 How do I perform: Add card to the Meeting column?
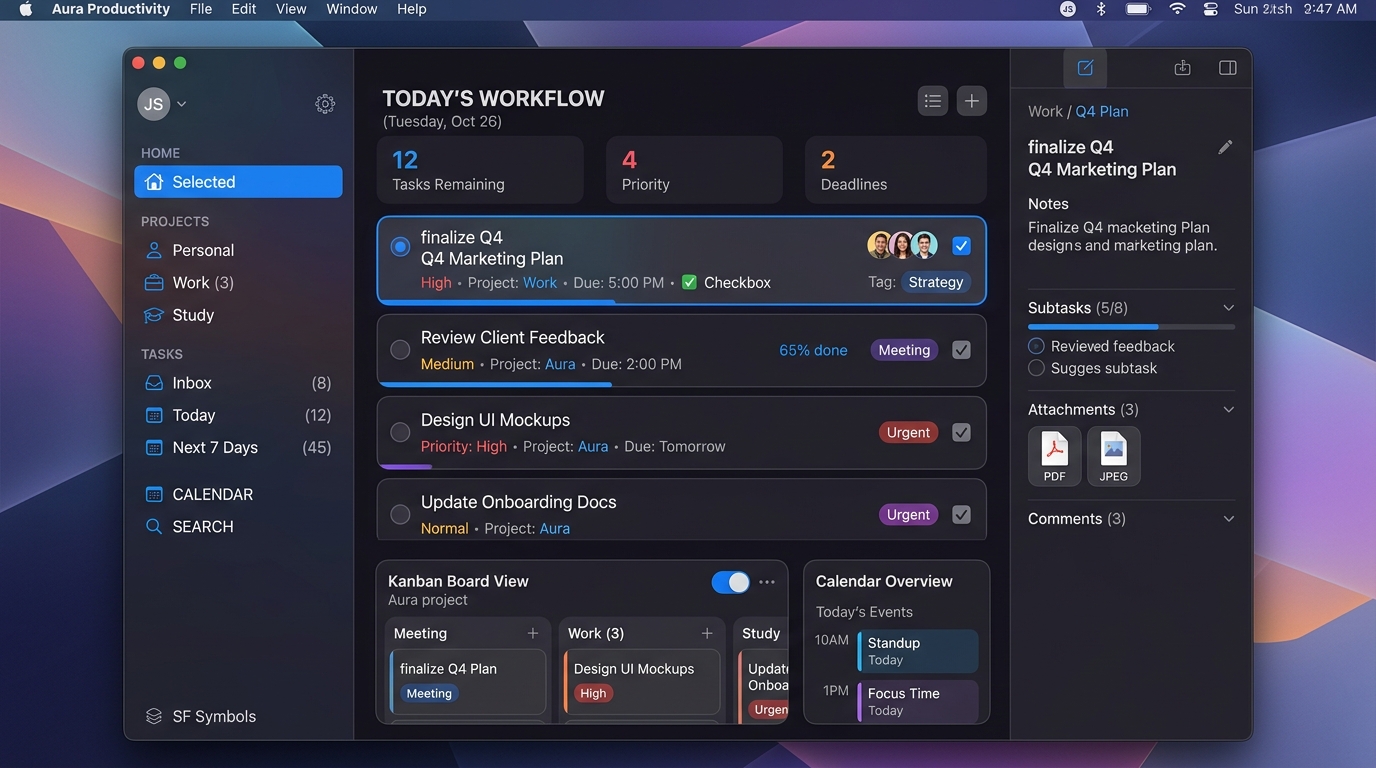point(533,633)
